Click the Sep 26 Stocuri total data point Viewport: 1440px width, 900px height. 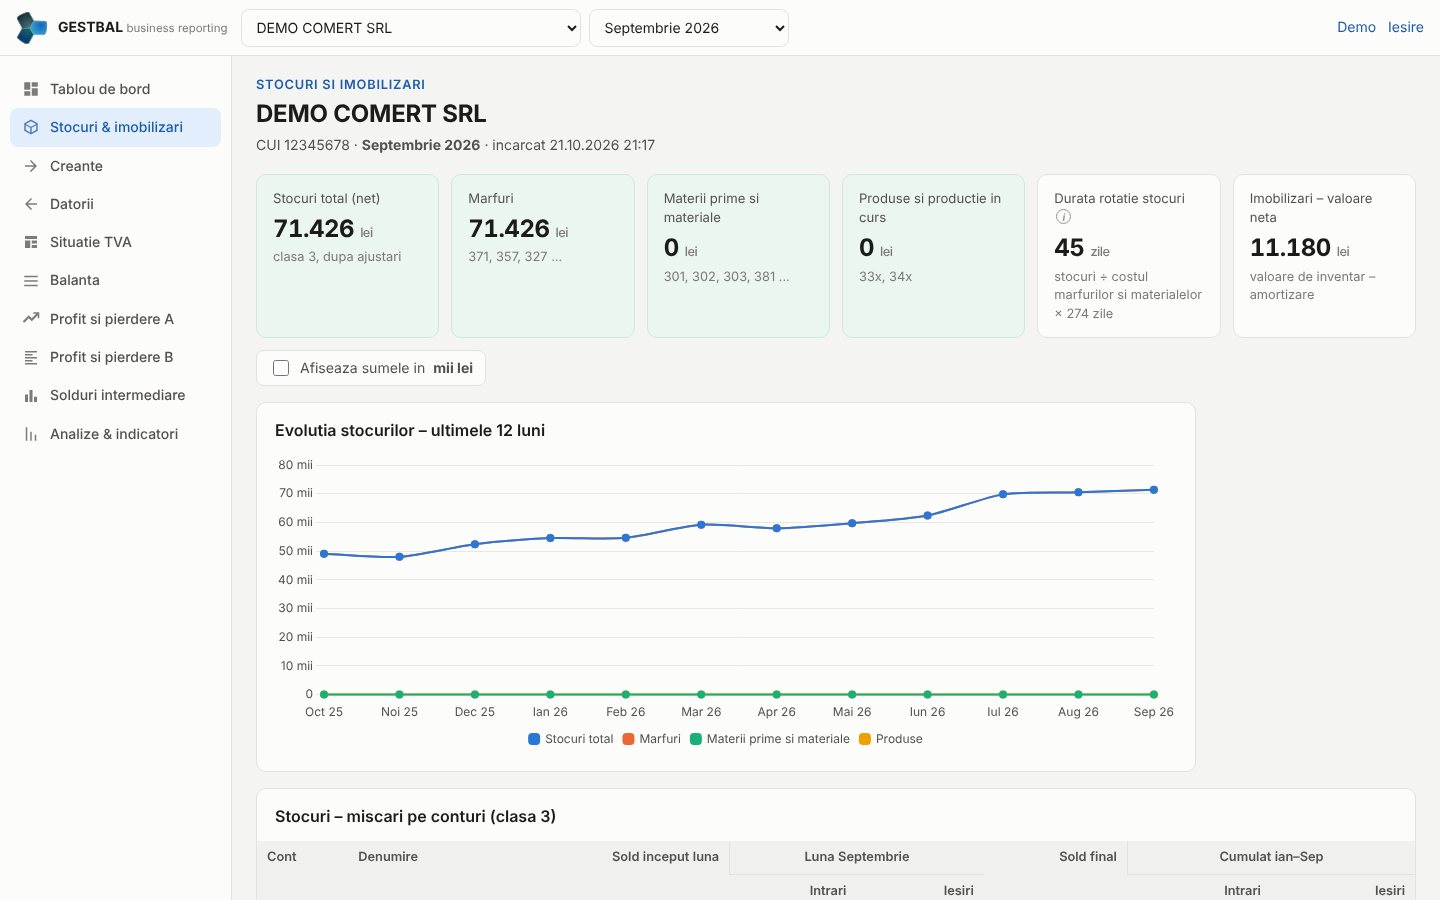[x=1154, y=490]
